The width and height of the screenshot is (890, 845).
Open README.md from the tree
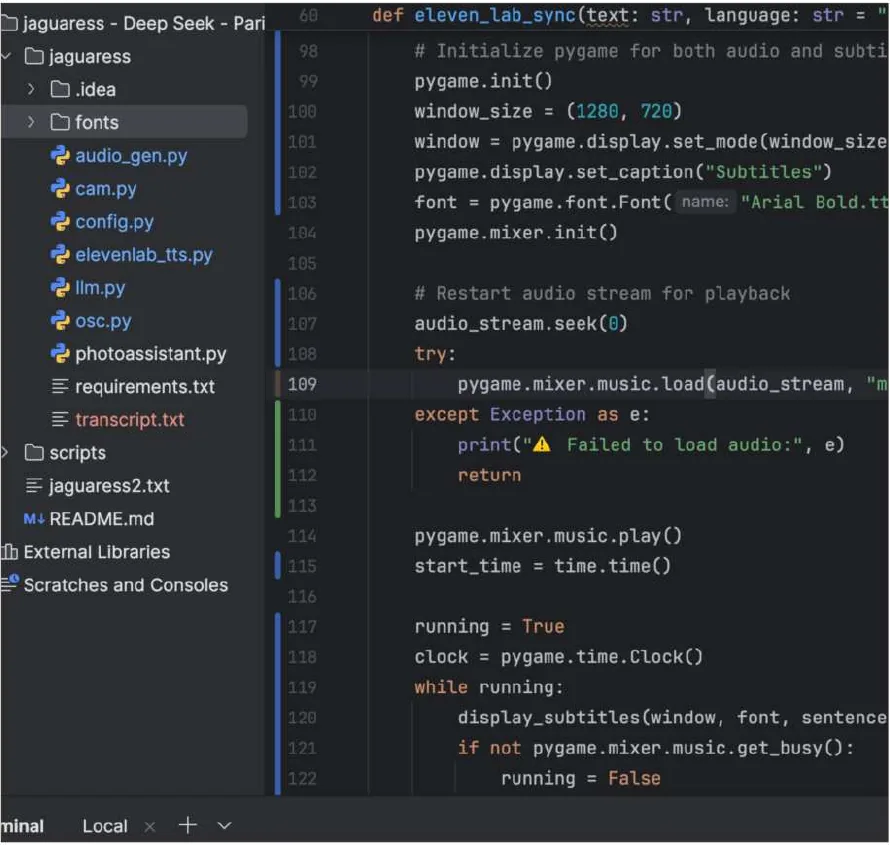pos(102,519)
